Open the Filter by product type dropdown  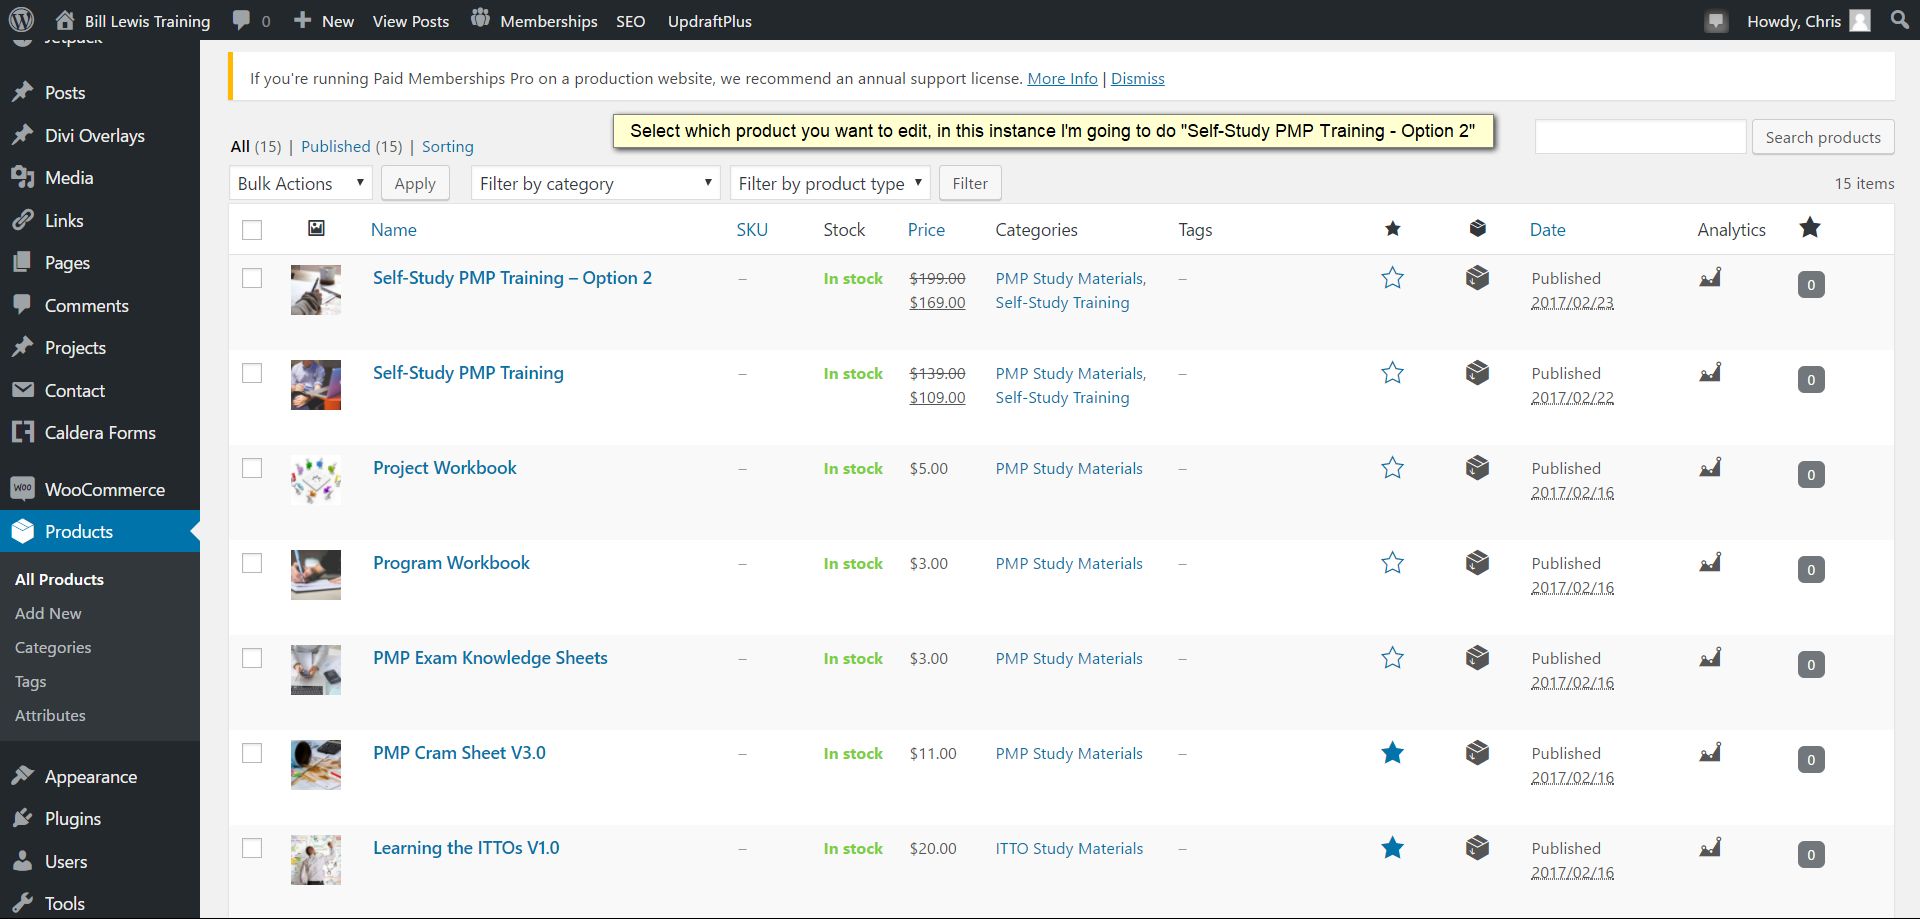830,183
